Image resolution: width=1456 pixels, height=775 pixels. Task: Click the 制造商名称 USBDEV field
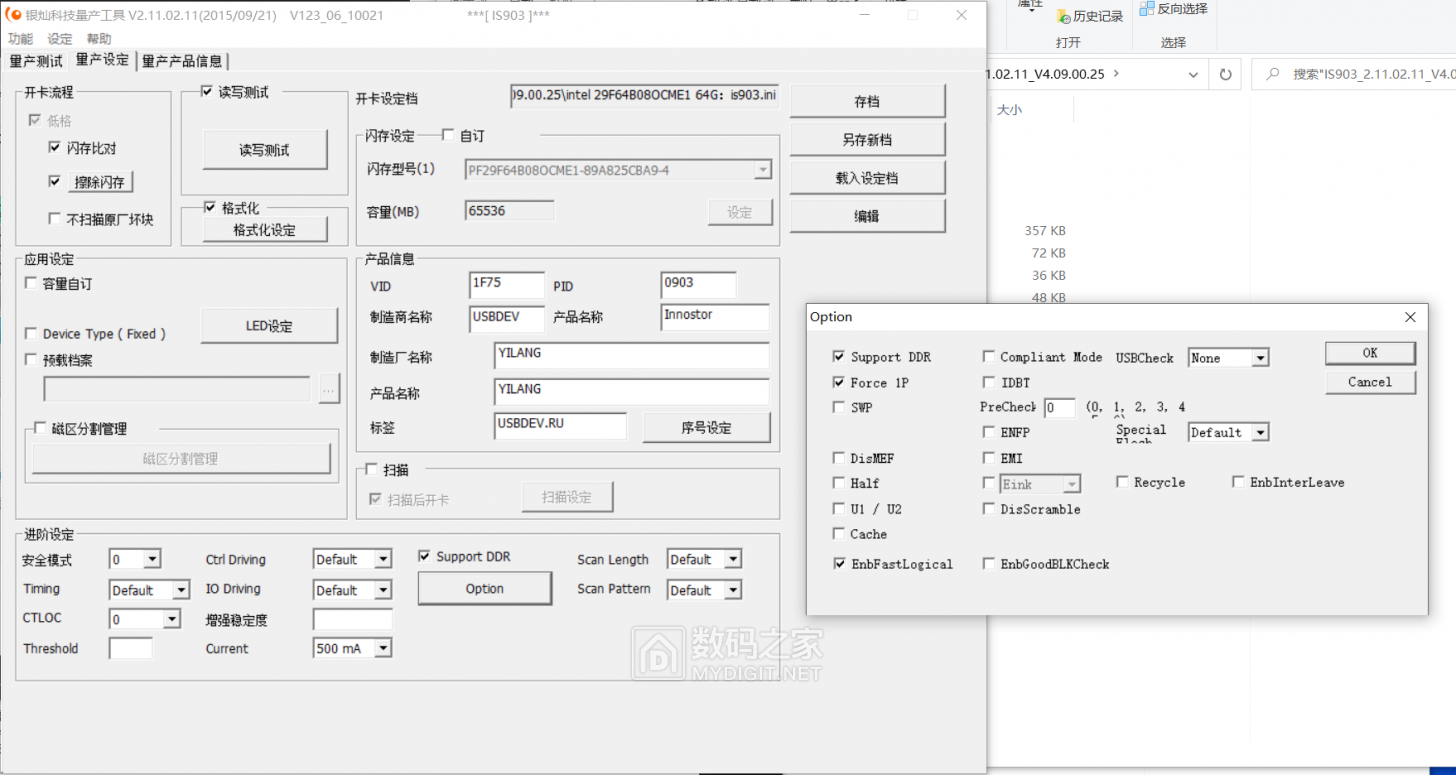click(507, 317)
